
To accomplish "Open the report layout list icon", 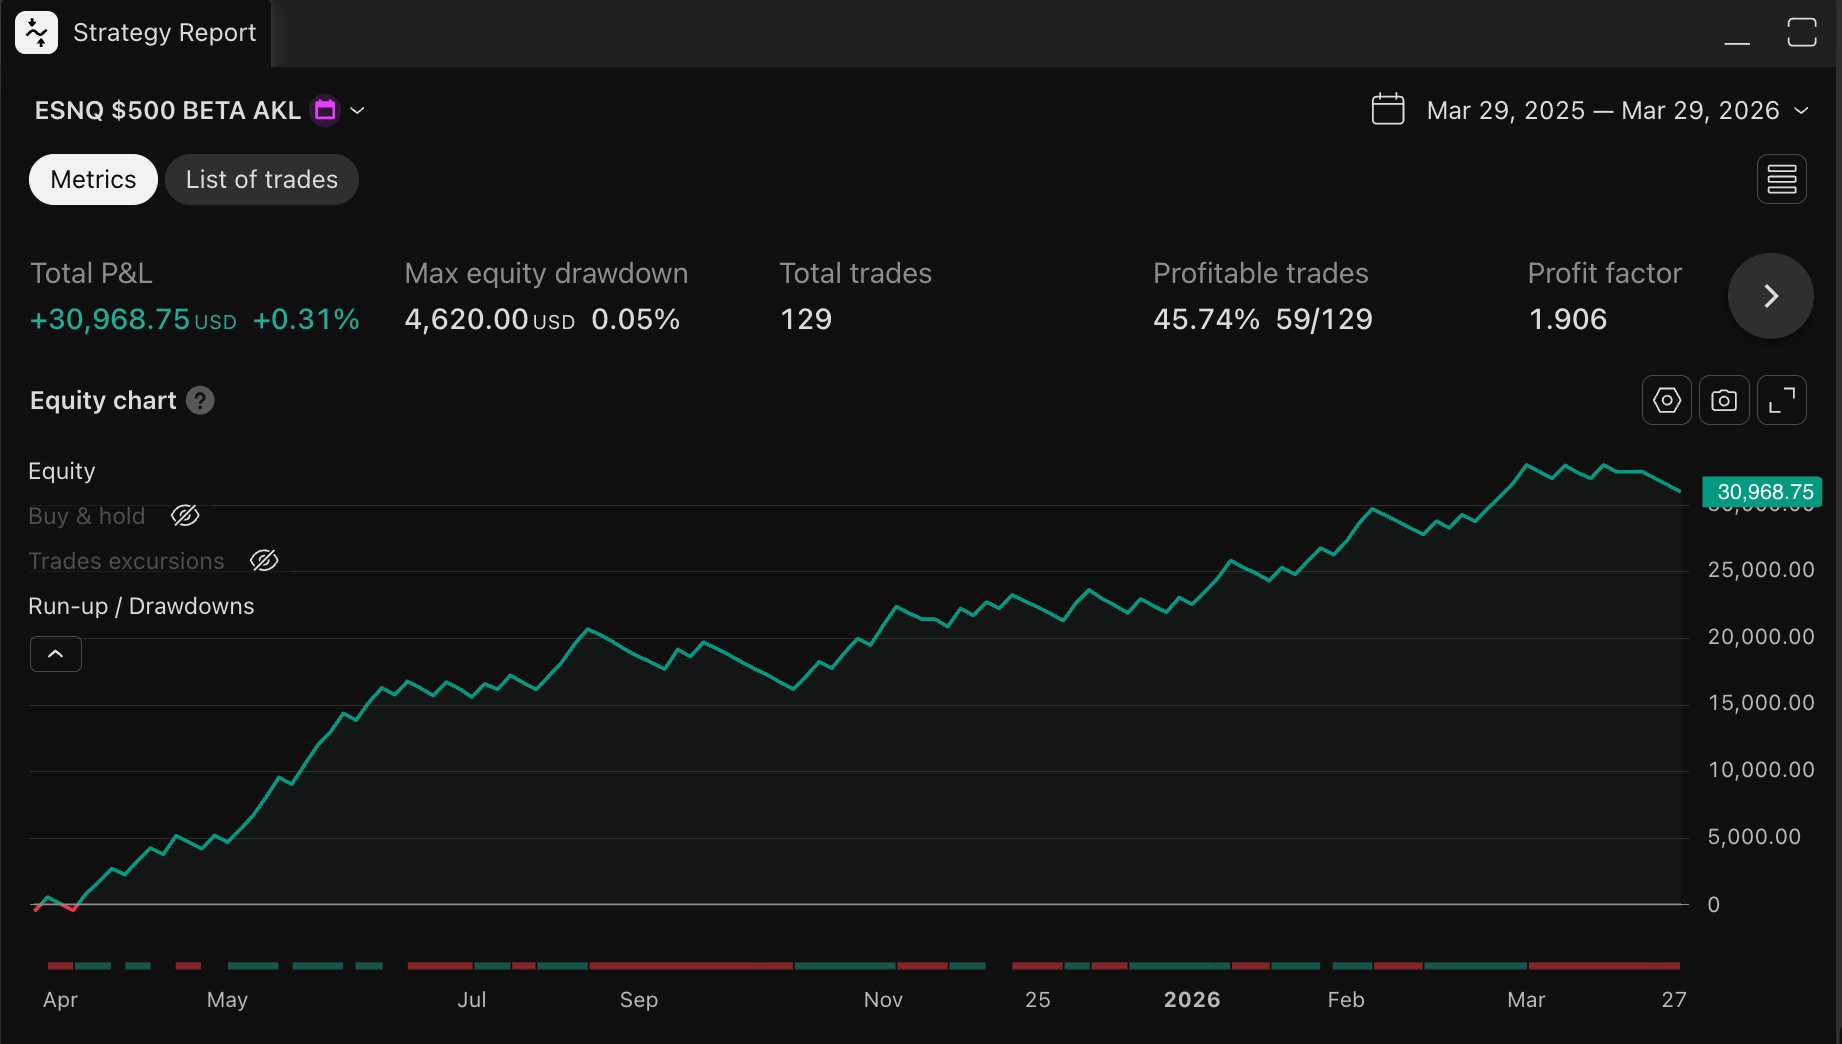I will point(1782,179).
